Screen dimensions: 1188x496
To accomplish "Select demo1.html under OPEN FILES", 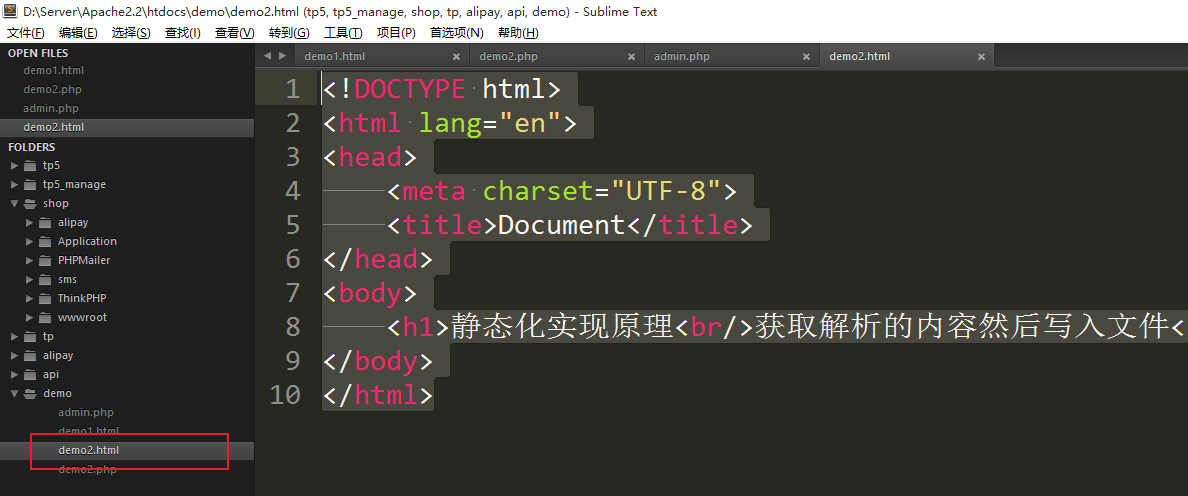I will (x=54, y=71).
